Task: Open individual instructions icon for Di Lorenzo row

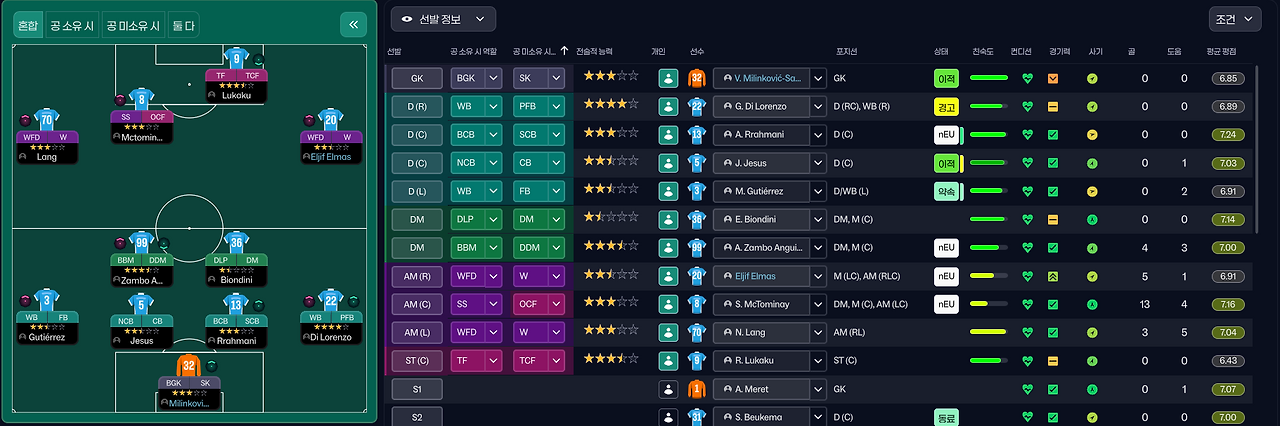Action: pyautogui.click(x=668, y=106)
